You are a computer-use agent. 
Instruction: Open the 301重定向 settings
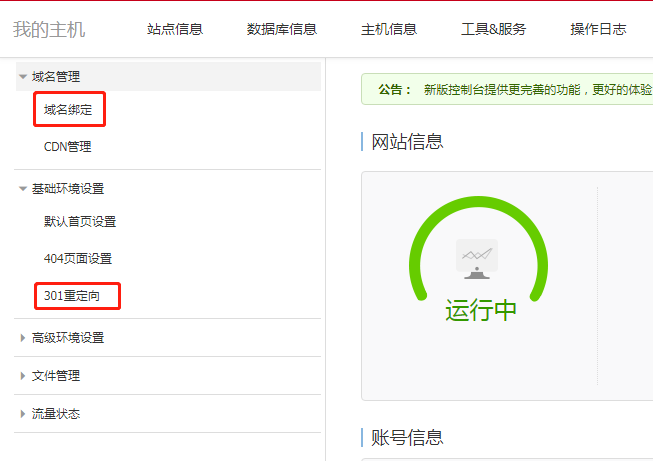click(72, 296)
